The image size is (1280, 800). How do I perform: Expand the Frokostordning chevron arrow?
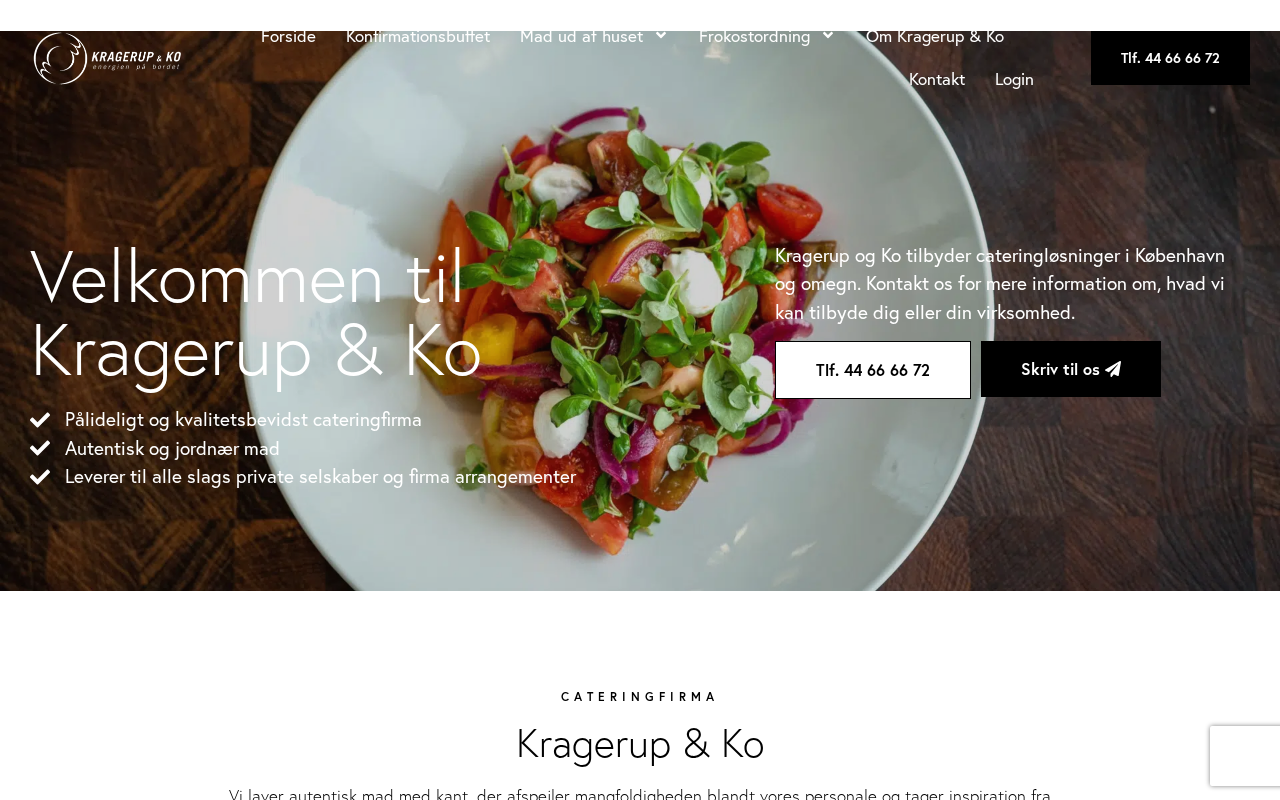click(x=828, y=36)
